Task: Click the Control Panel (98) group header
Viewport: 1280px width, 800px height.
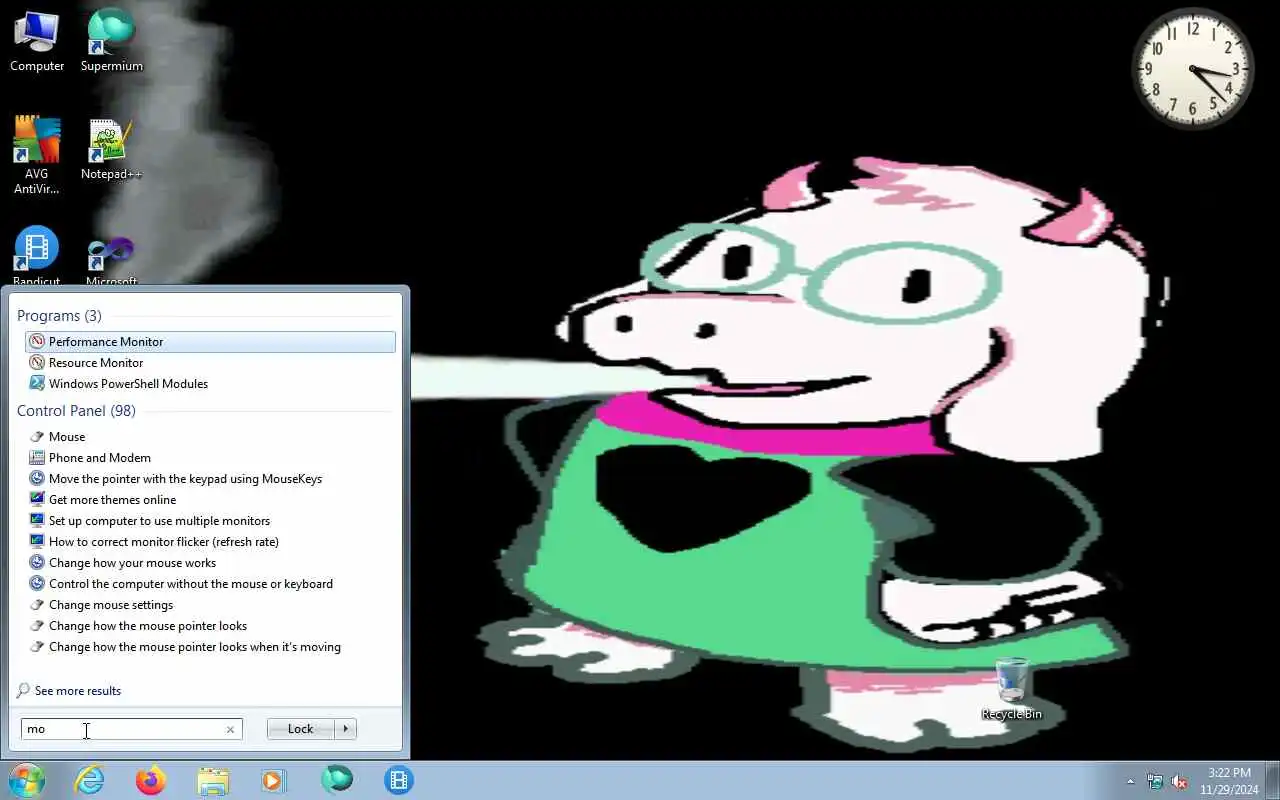Action: (x=76, y=411)
